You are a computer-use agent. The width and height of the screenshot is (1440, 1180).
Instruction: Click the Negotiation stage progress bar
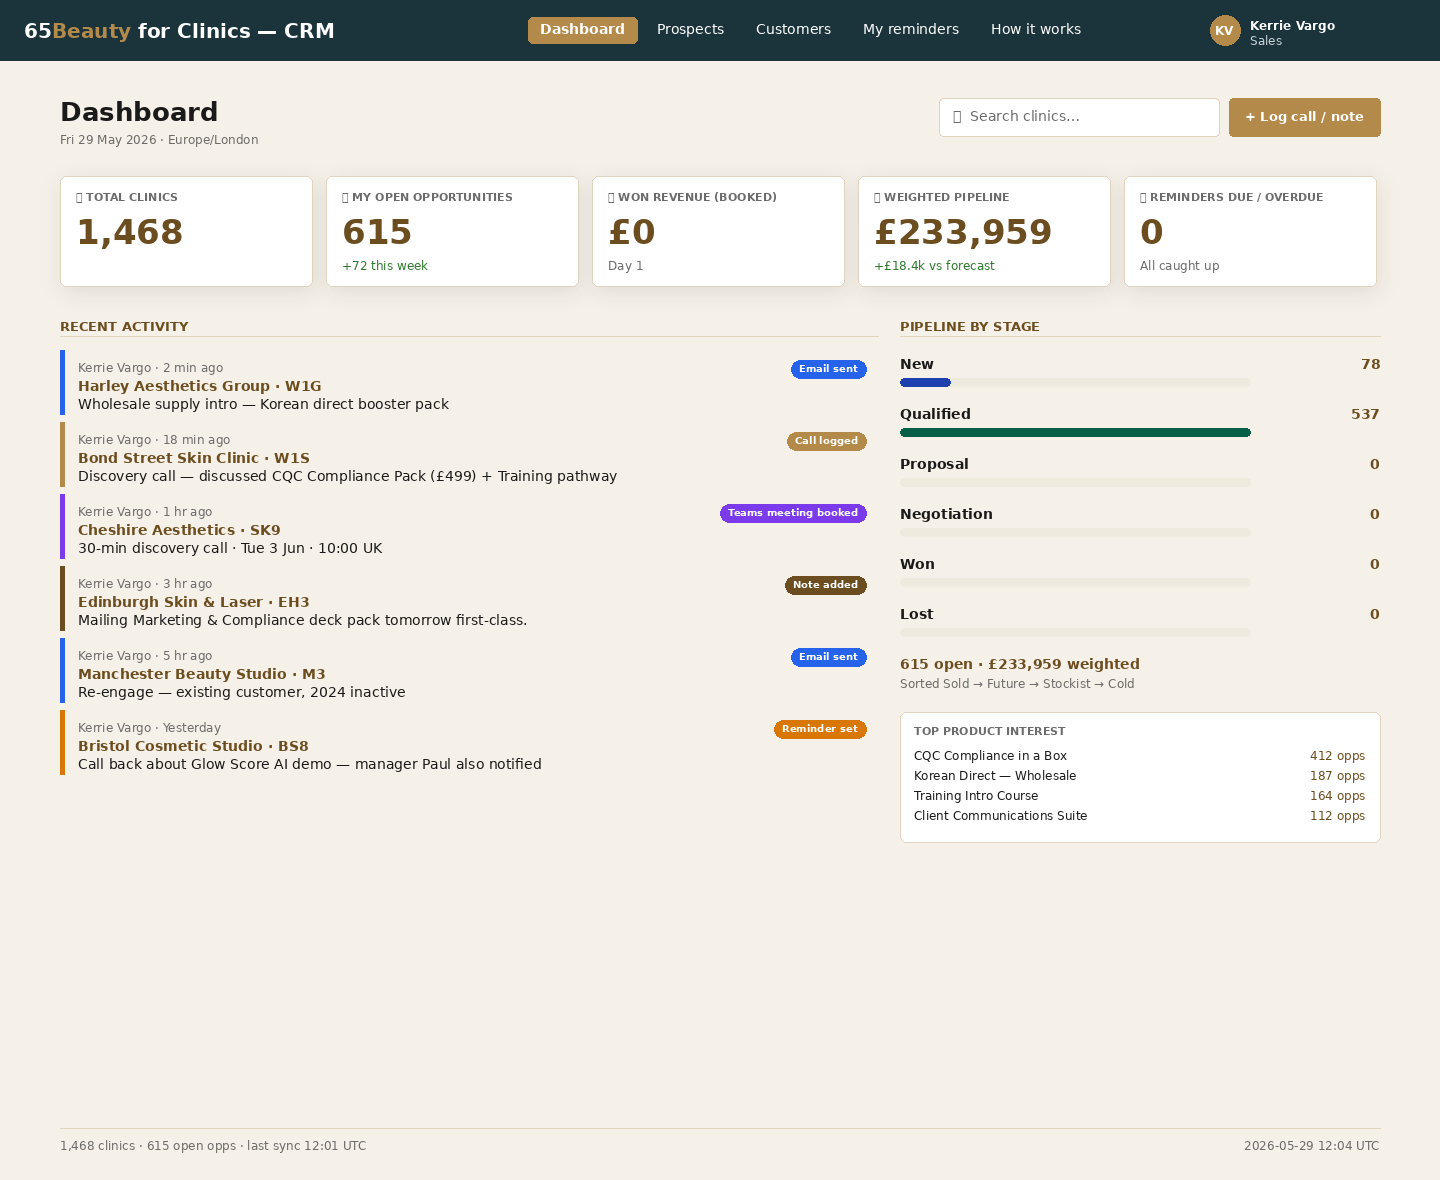point(1075,533)
